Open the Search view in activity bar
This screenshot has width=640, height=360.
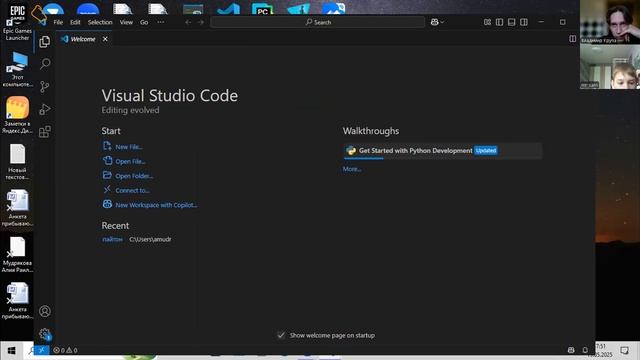pyautogui.click(x=45, y=63)
